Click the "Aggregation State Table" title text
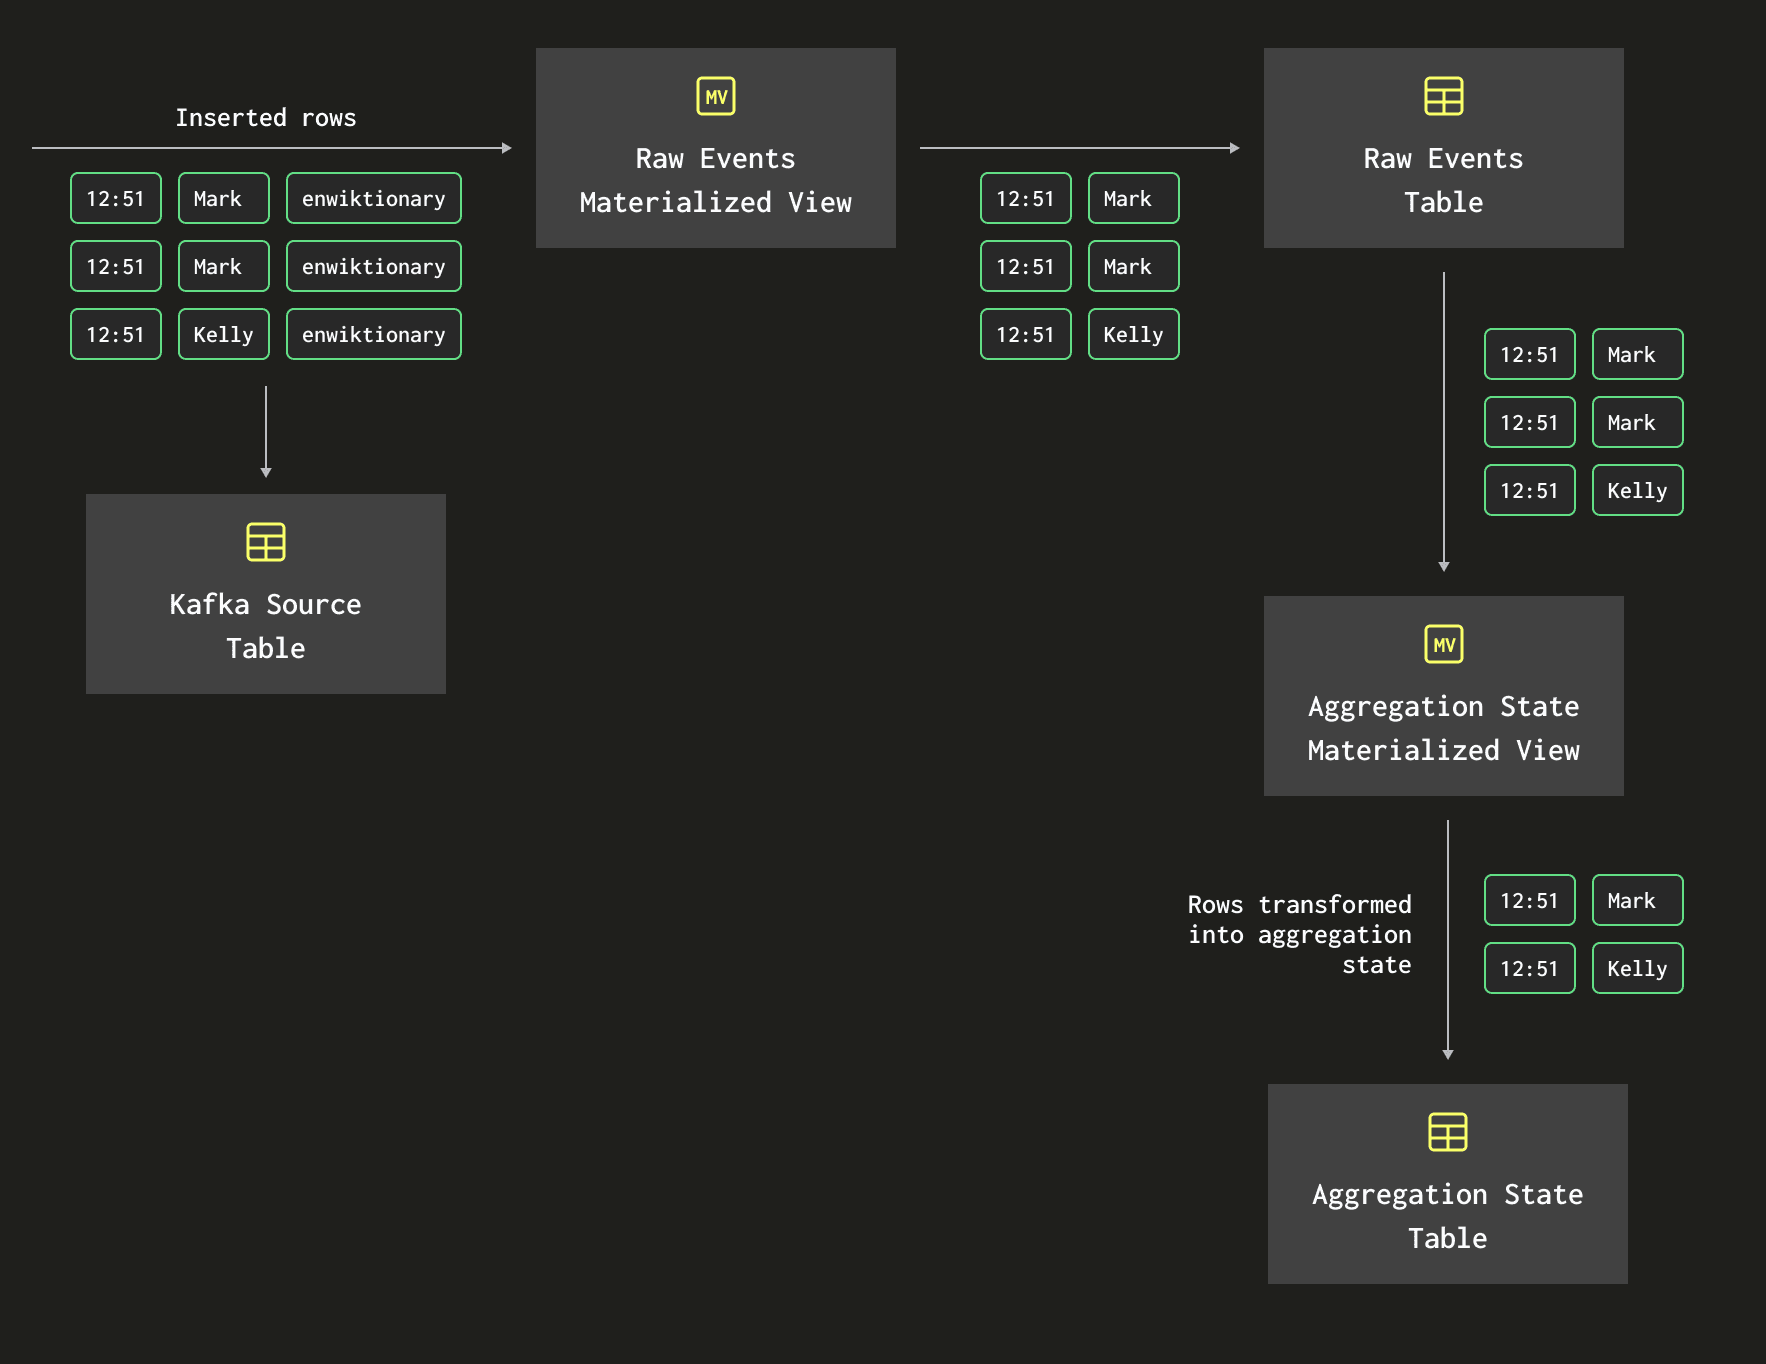The image size is (1766, 1364). pyautogui.click(x=1447, y=1216)
